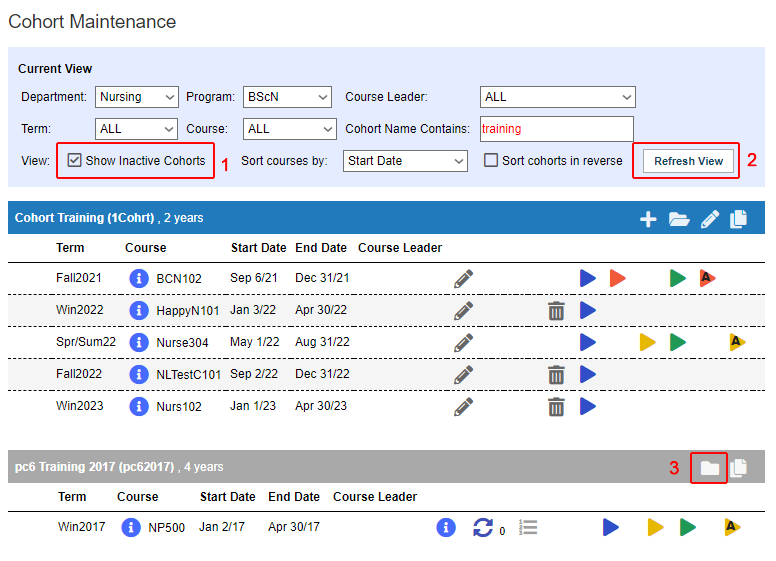Delete the Nurs102 row with trash icon
776x561 pixels.
tap(556, 407)
